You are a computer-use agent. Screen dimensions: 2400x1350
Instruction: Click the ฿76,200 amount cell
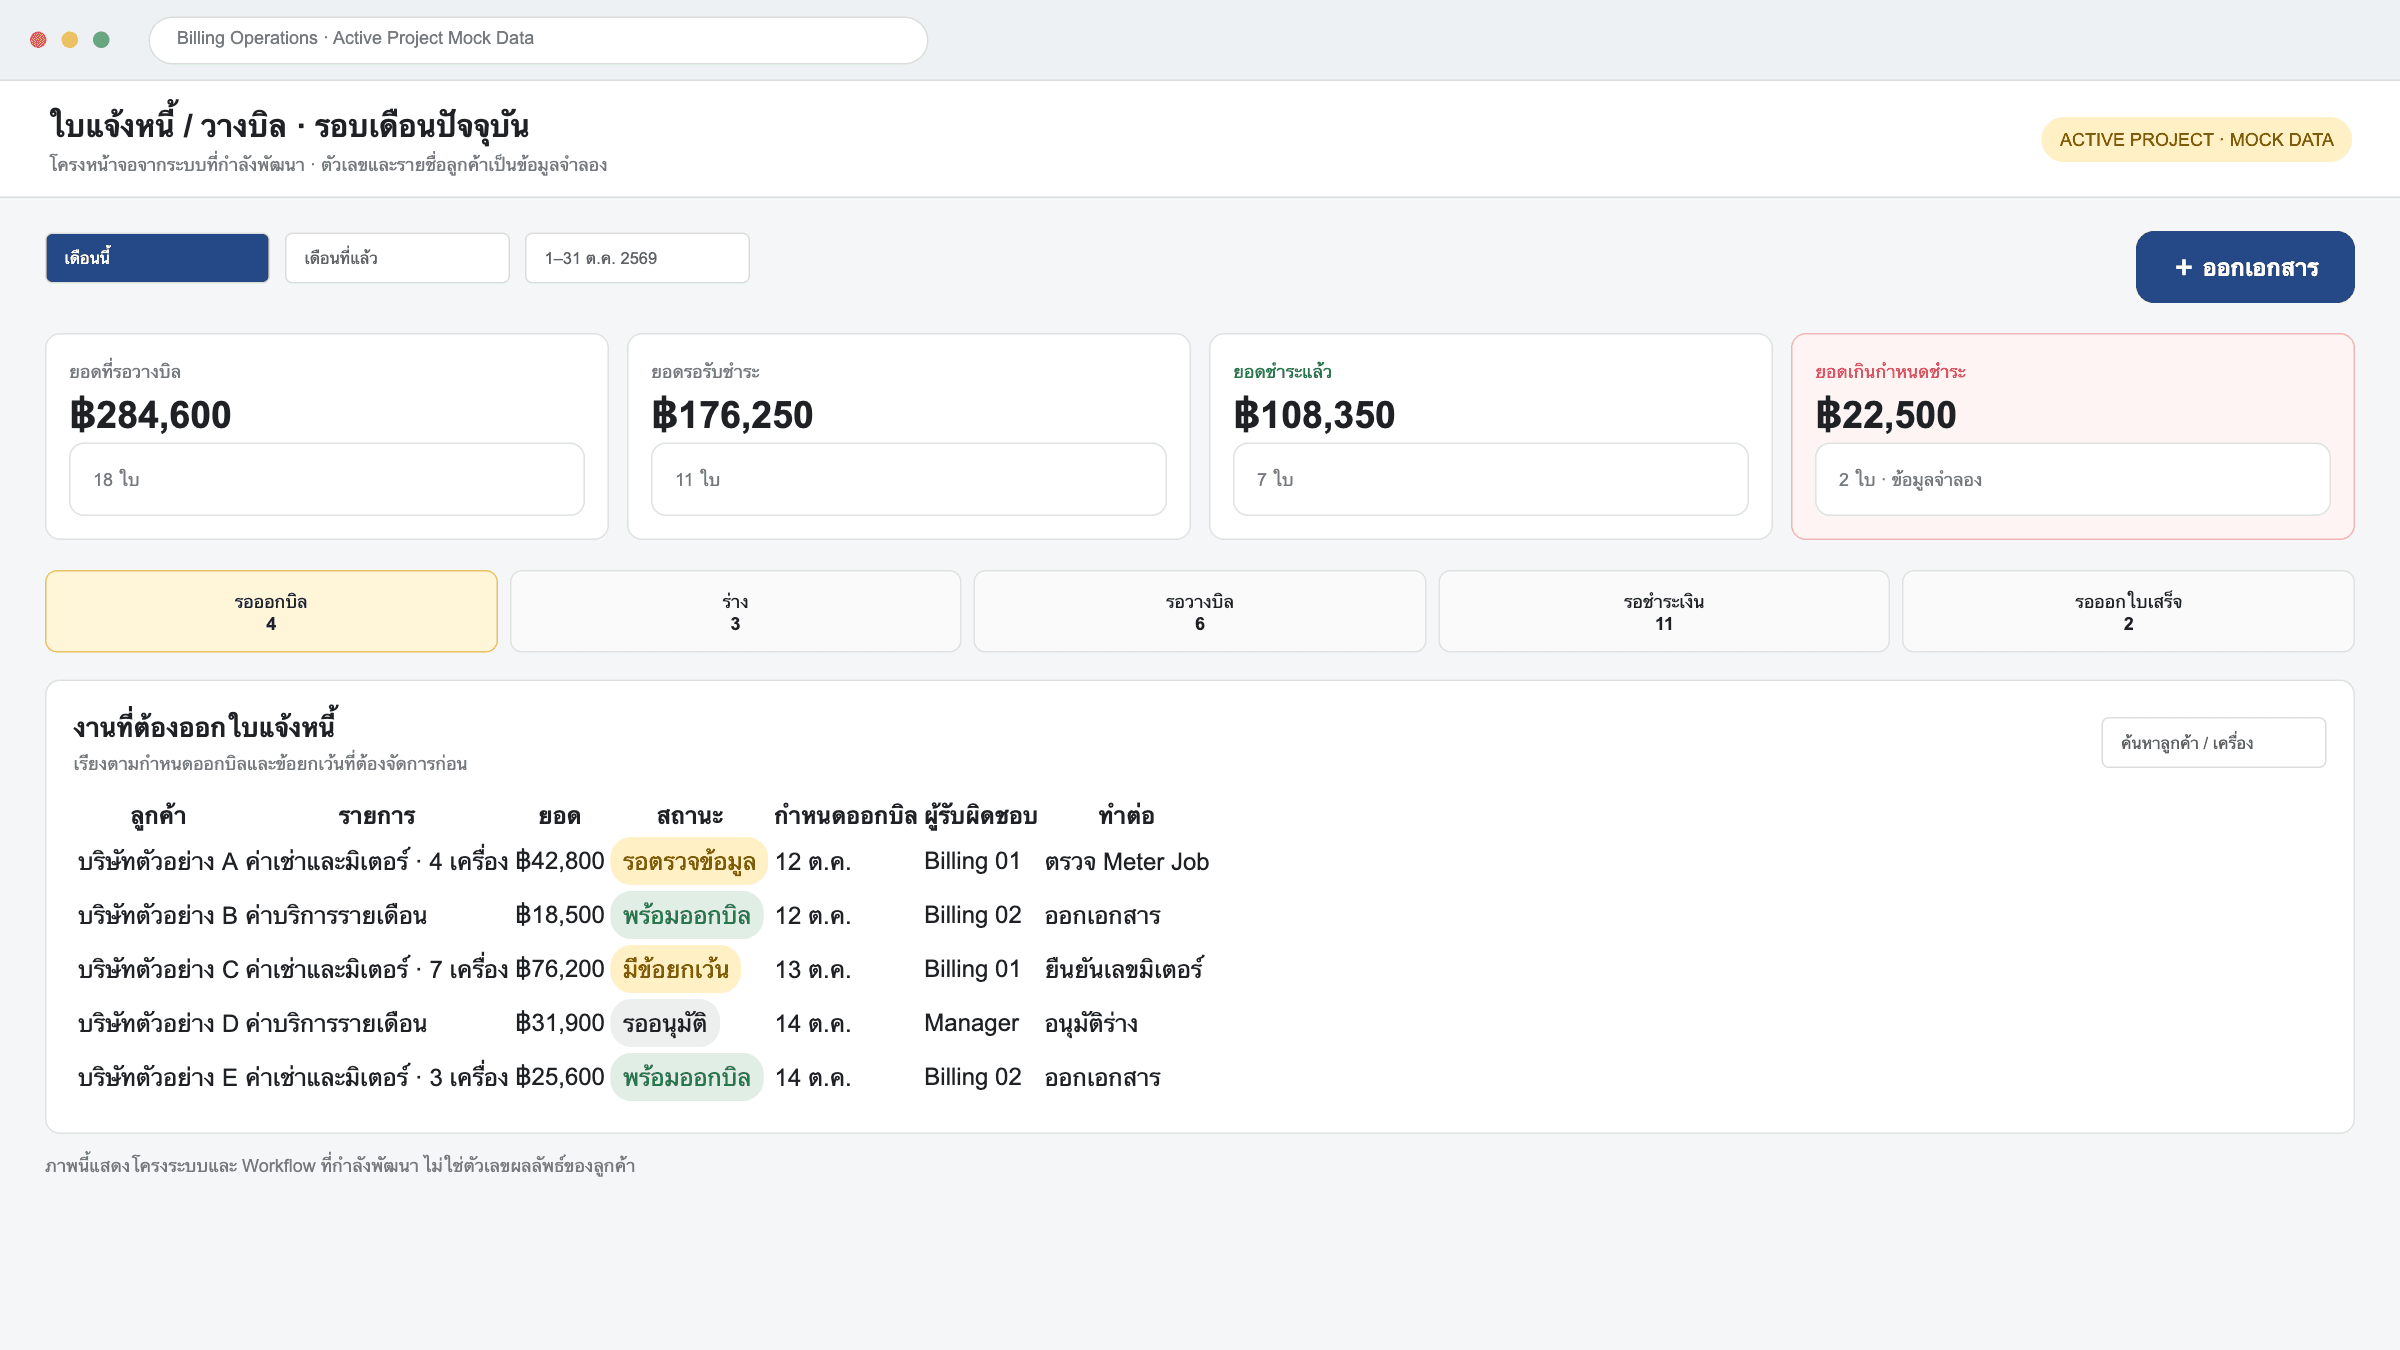click(560, 969)
